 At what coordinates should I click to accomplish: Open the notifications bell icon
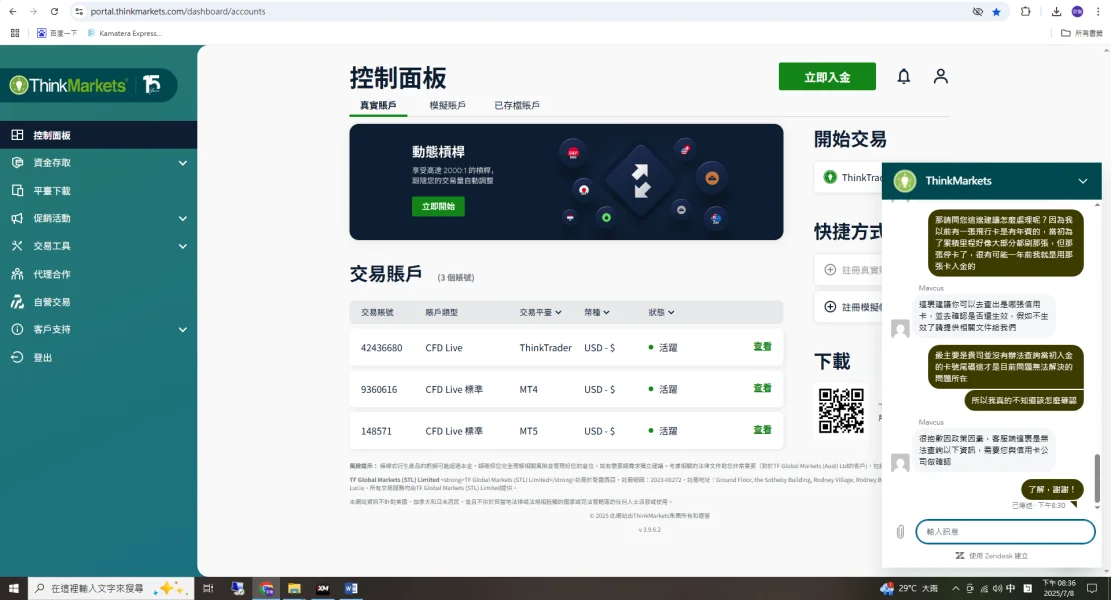coord(903,77)
